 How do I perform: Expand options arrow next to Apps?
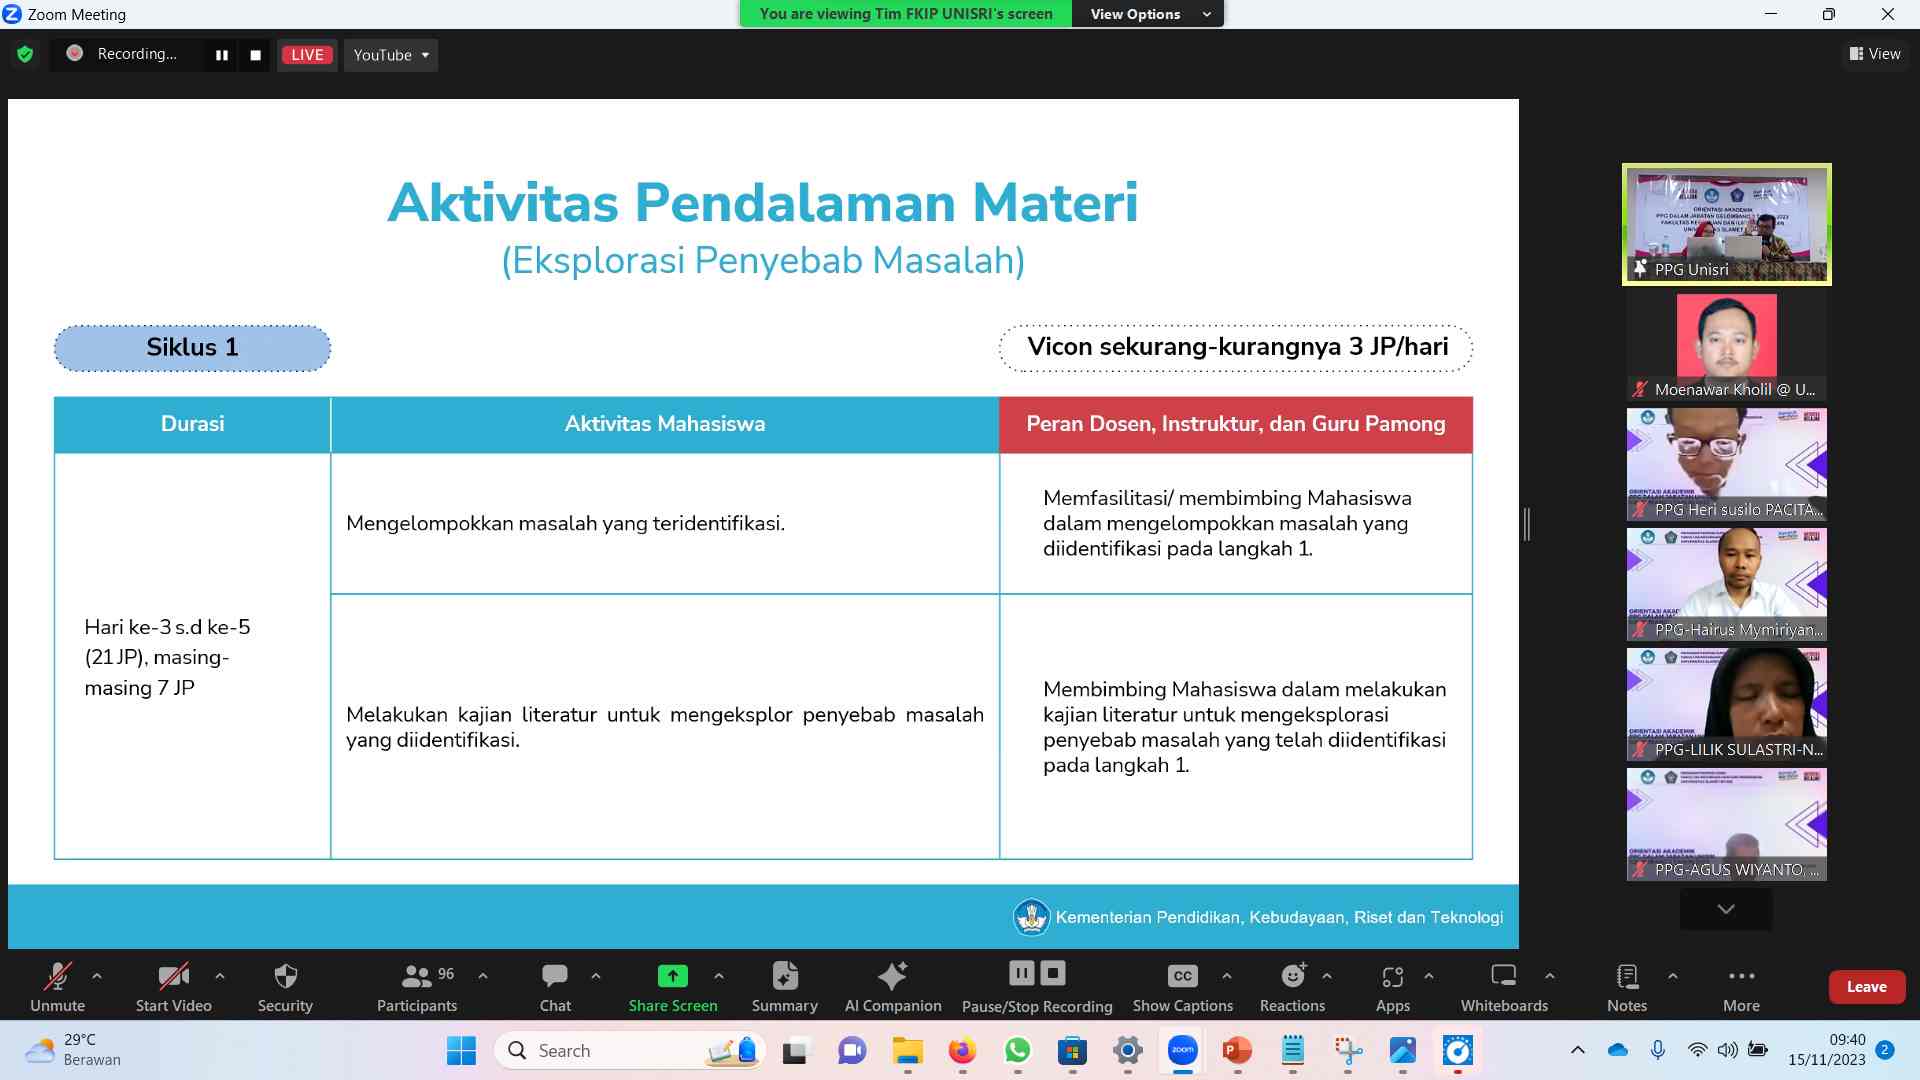click(1429, 976)
